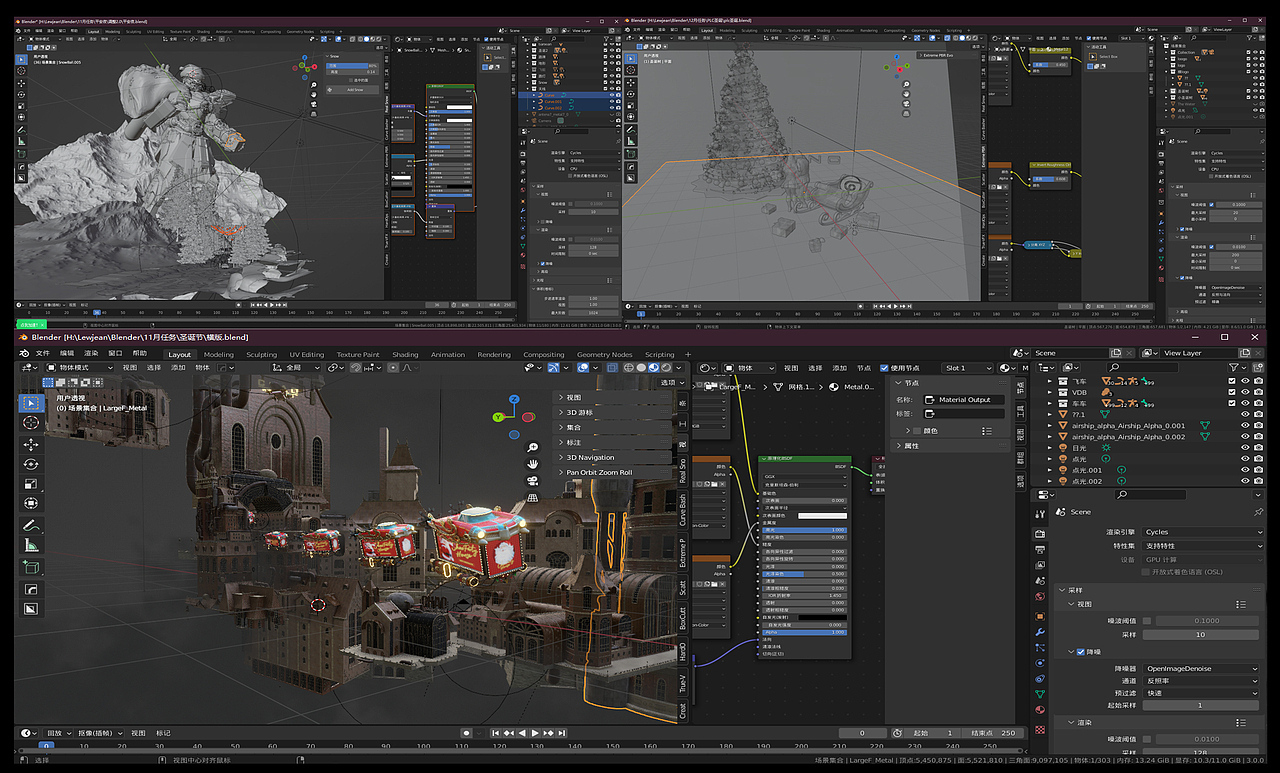The height and width of the screenshot is (773, 1280).
Task: Select the Scale tool in bottom window
Action: click(31, 484)
